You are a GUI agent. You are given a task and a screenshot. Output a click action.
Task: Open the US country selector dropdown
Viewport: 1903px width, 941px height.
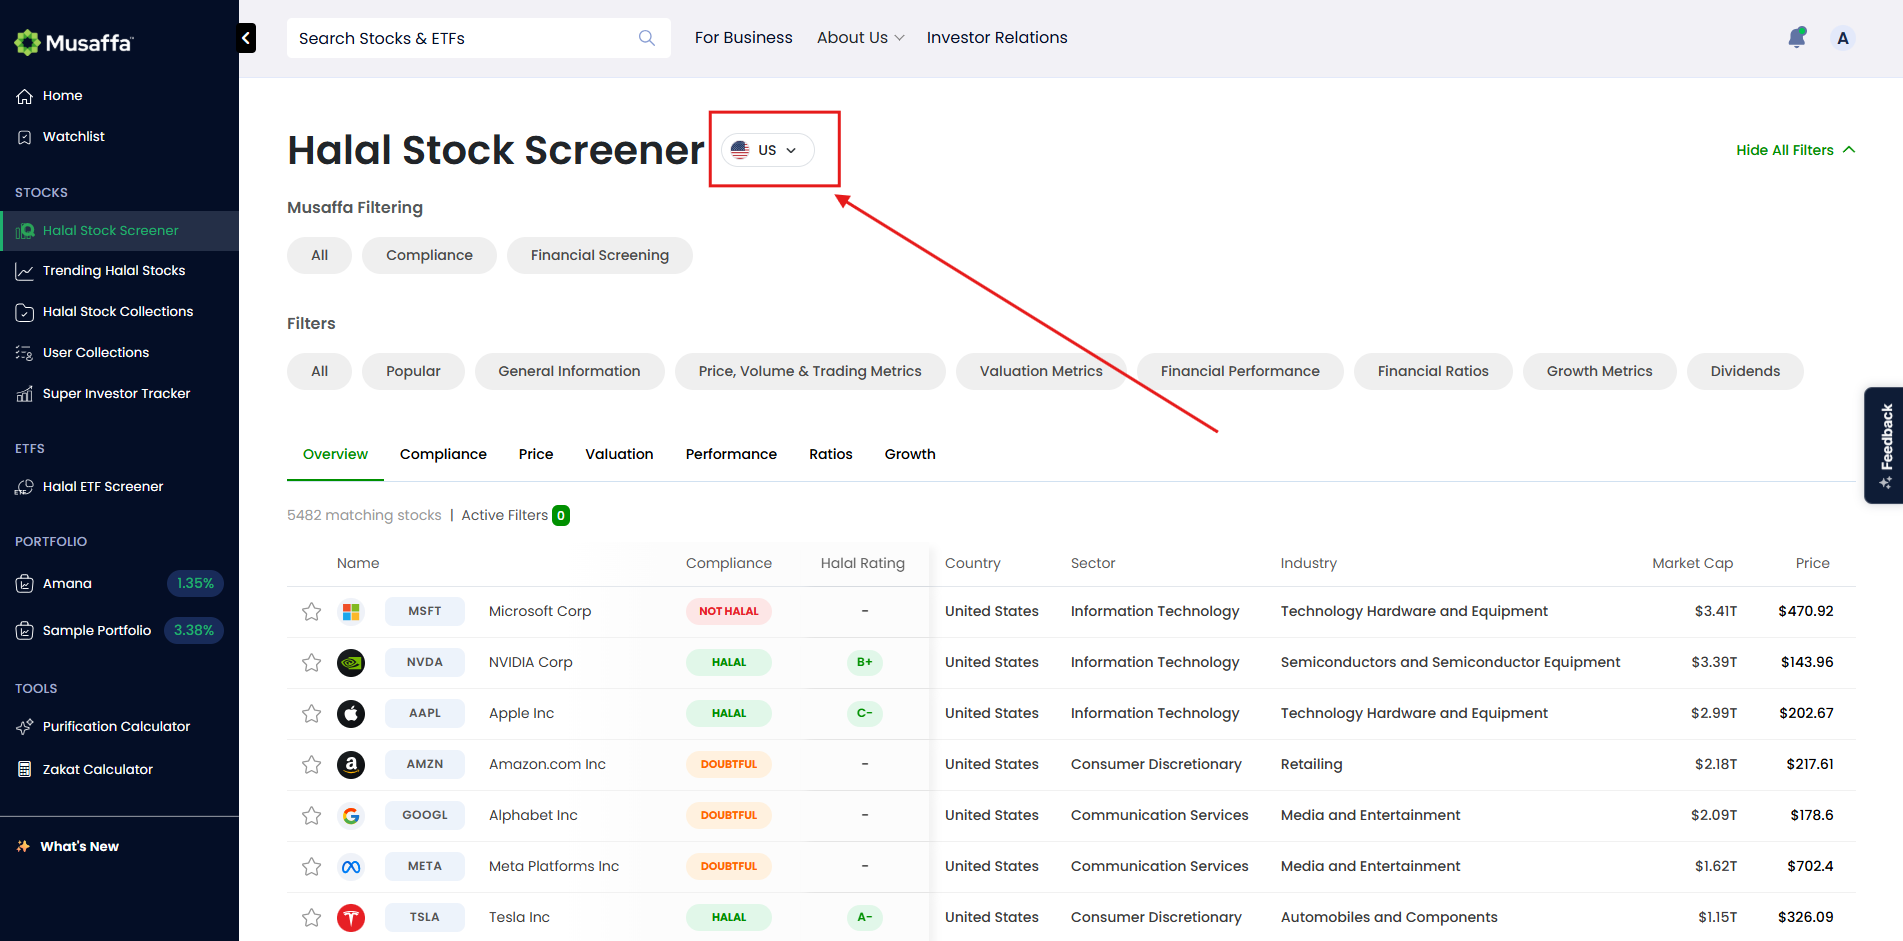767,150
